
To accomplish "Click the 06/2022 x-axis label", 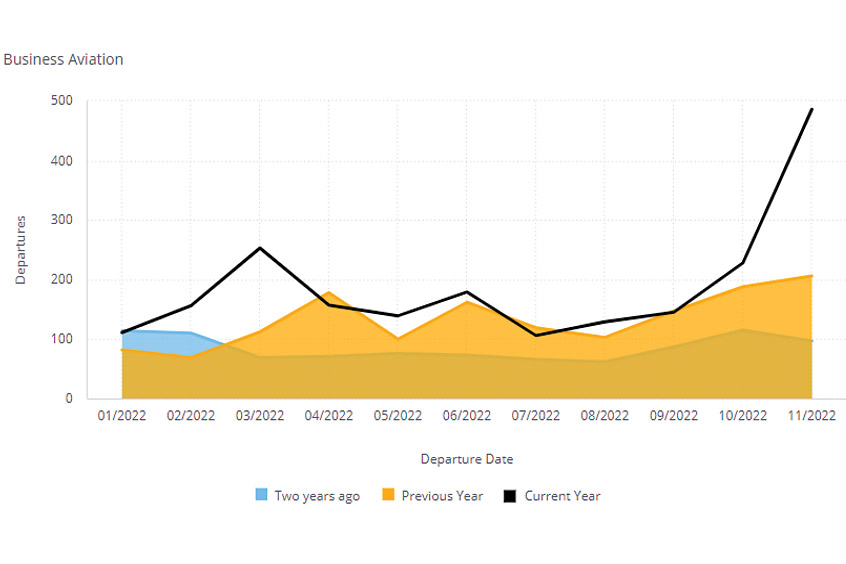I will 467,416.
